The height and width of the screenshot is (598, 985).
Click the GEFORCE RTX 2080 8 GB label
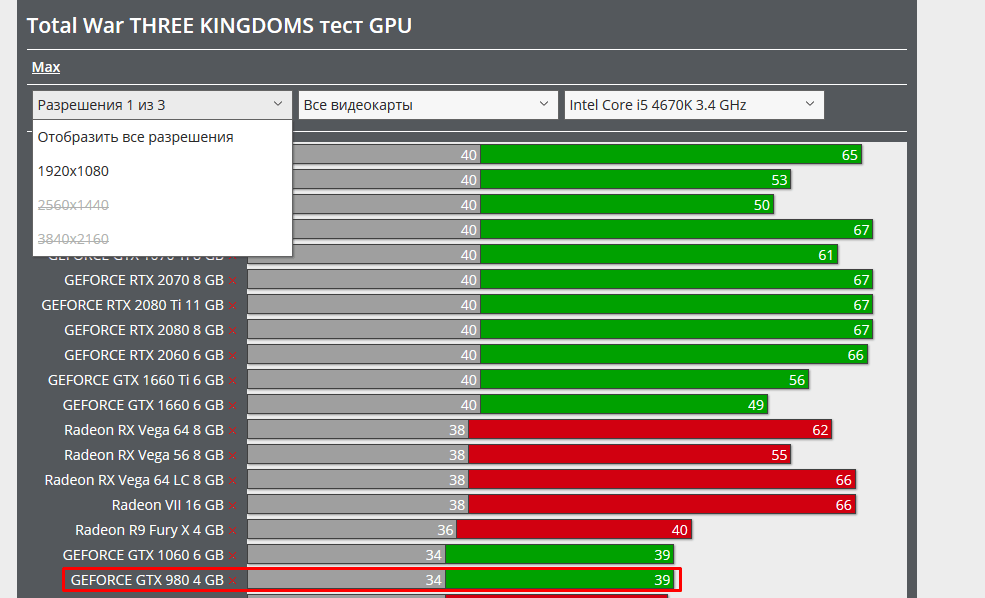[x=144, y=330]
